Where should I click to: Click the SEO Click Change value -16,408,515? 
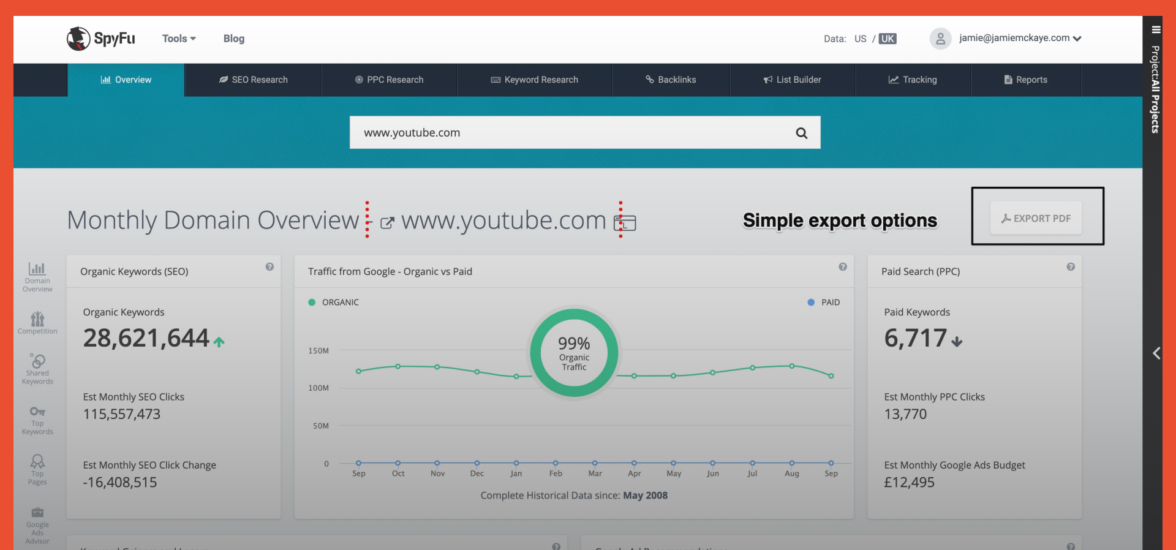(x=120, y=482)
